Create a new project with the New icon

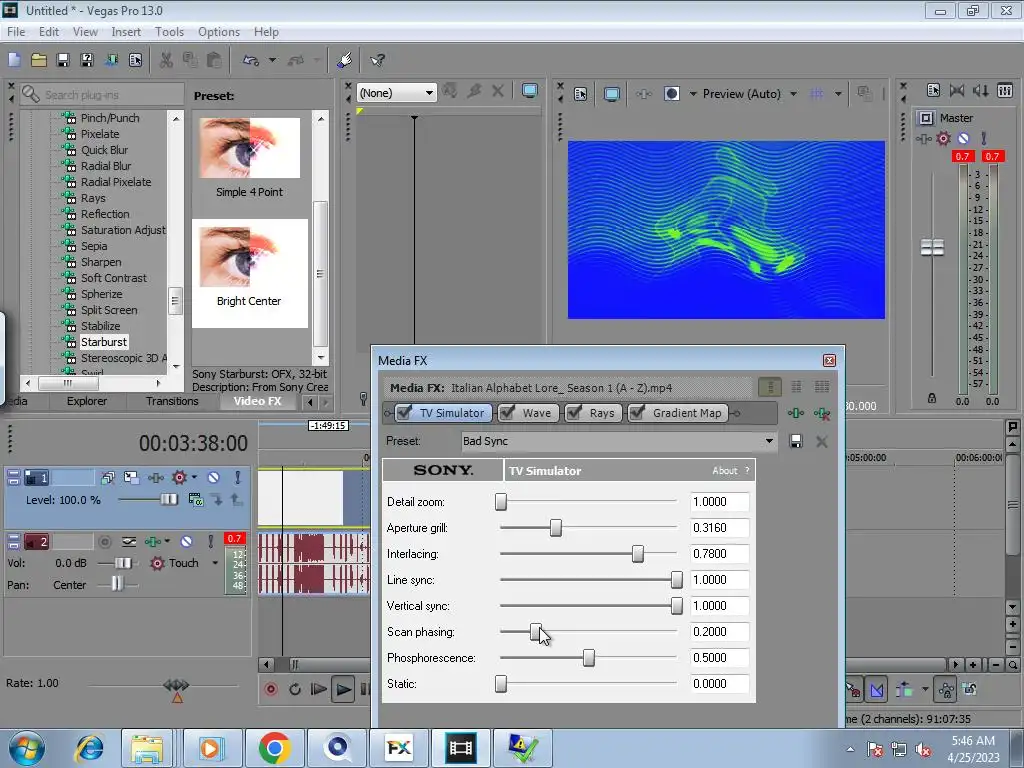click(14, 60)
